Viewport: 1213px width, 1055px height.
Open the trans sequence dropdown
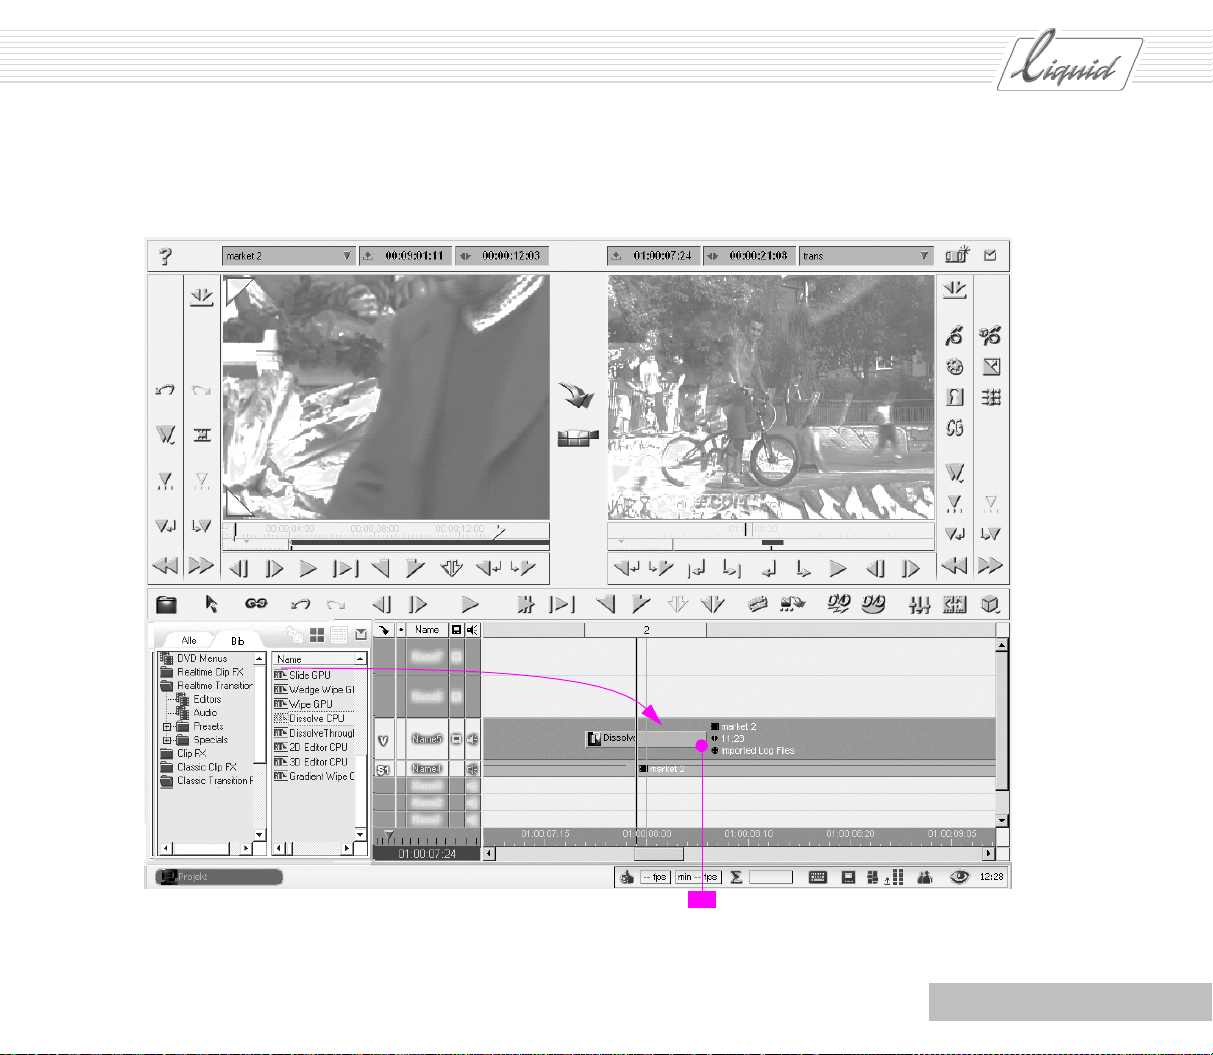(924, 256)
